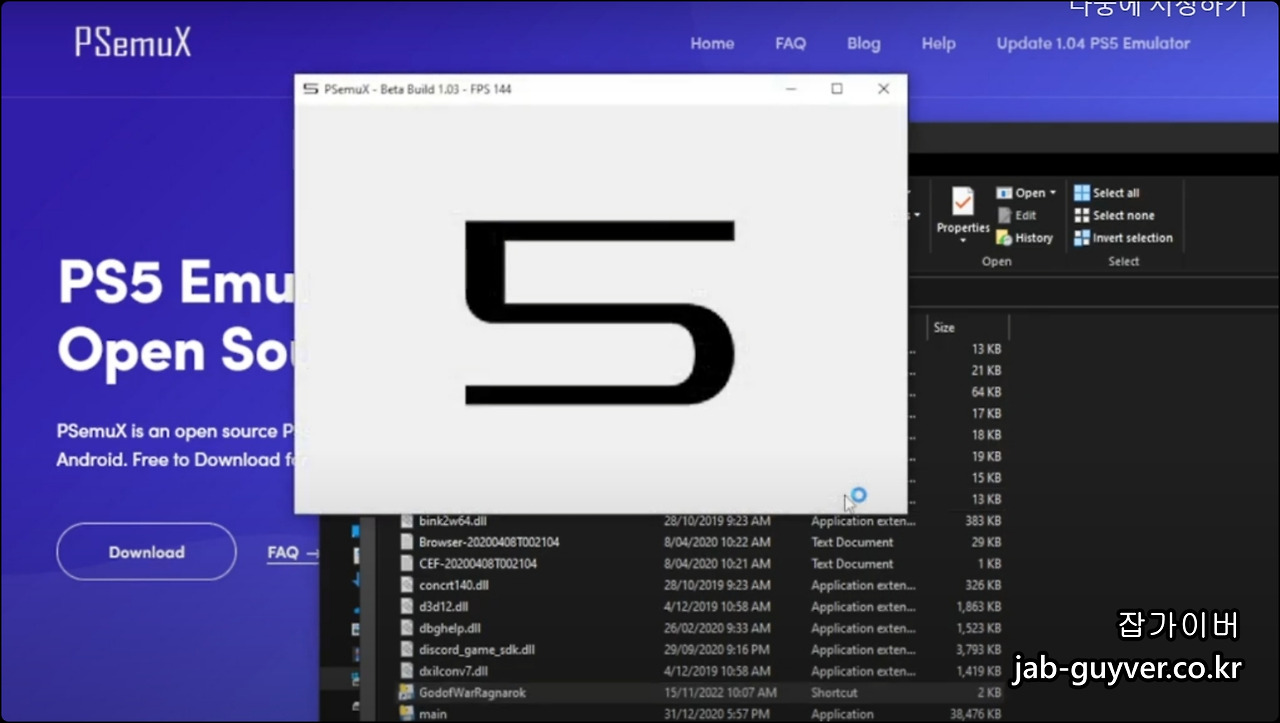1280x723 pixels.
Task: Click Select none in Explorer ribbon
Action: 1114,215
